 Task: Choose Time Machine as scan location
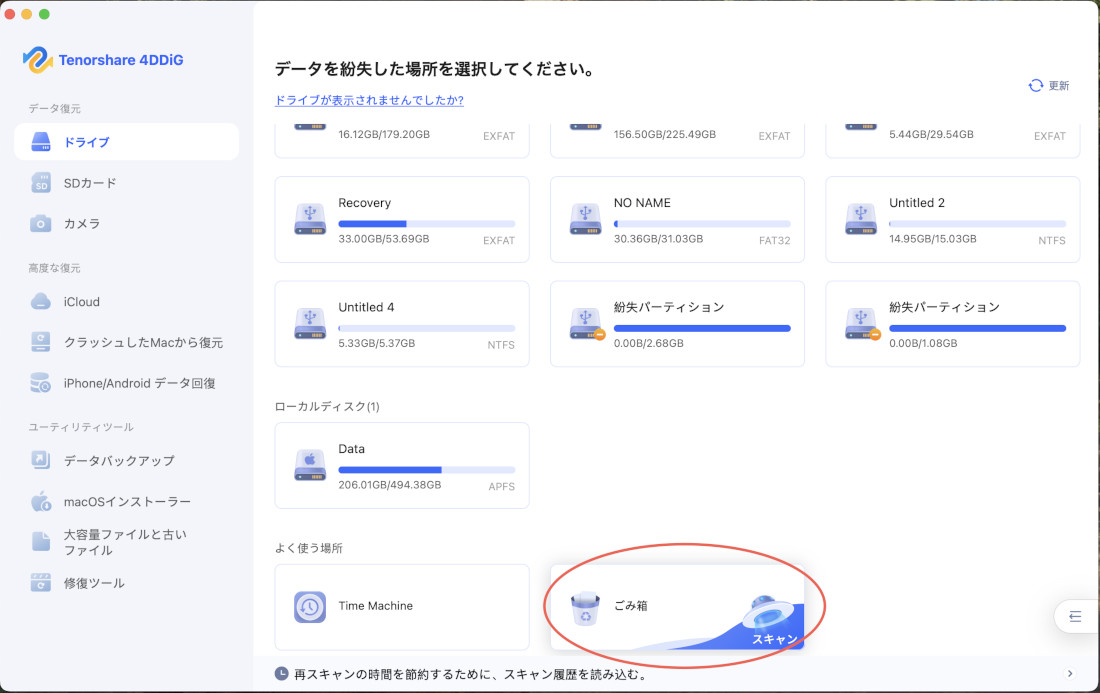click(401, 607)
